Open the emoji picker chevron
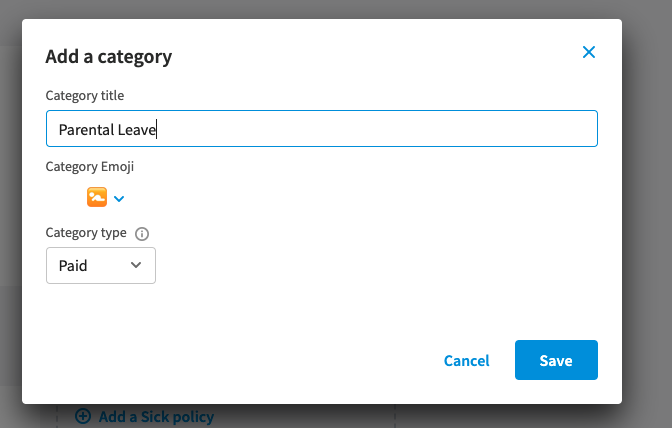The height and width of the screenshot is (428, 672). 119,199
